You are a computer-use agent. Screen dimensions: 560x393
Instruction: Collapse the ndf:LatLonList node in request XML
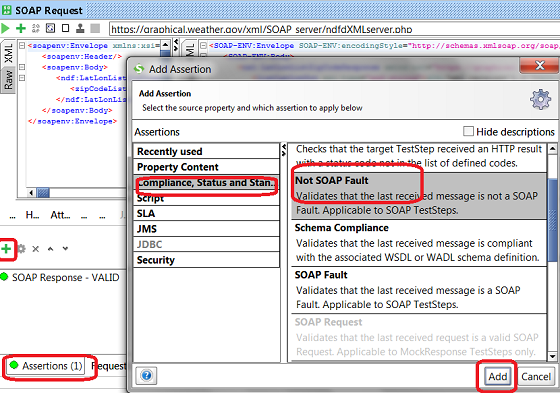pos(22,78)
